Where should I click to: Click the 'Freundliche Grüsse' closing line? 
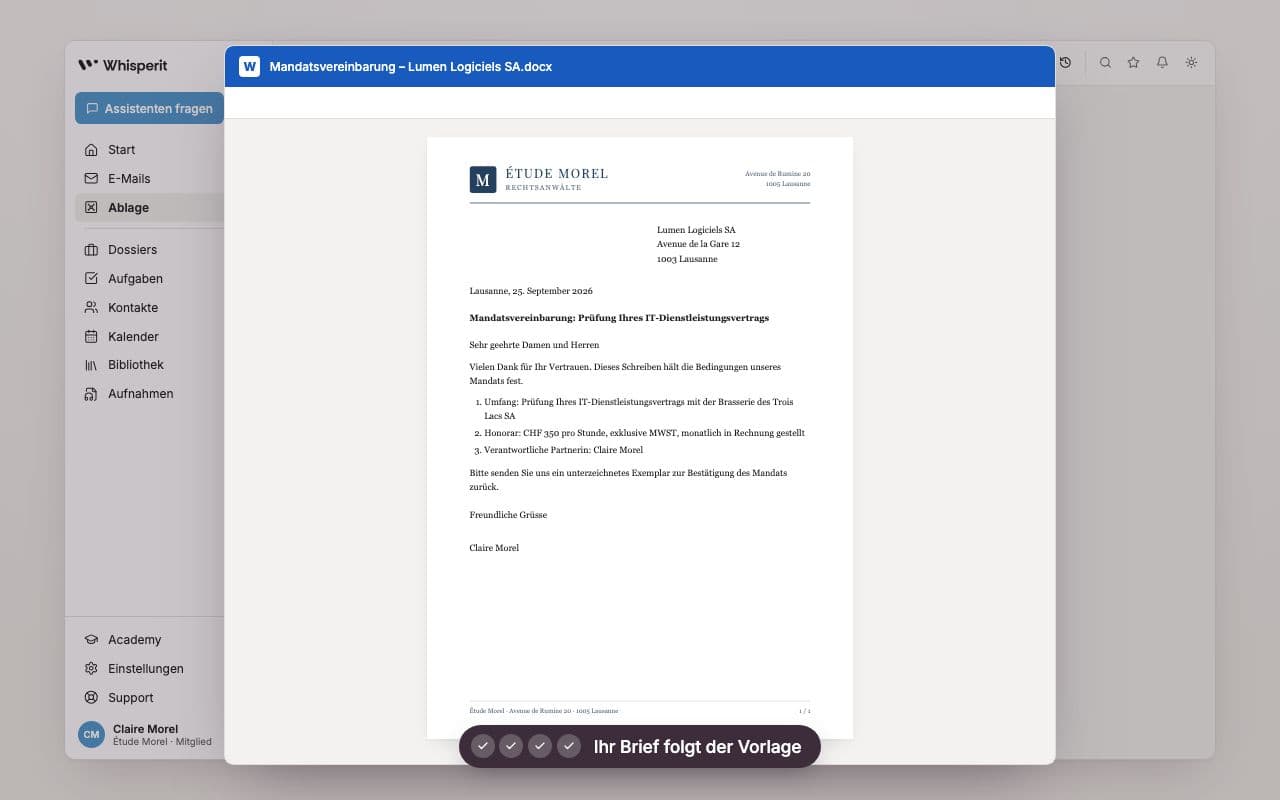[x=508, y=515]
